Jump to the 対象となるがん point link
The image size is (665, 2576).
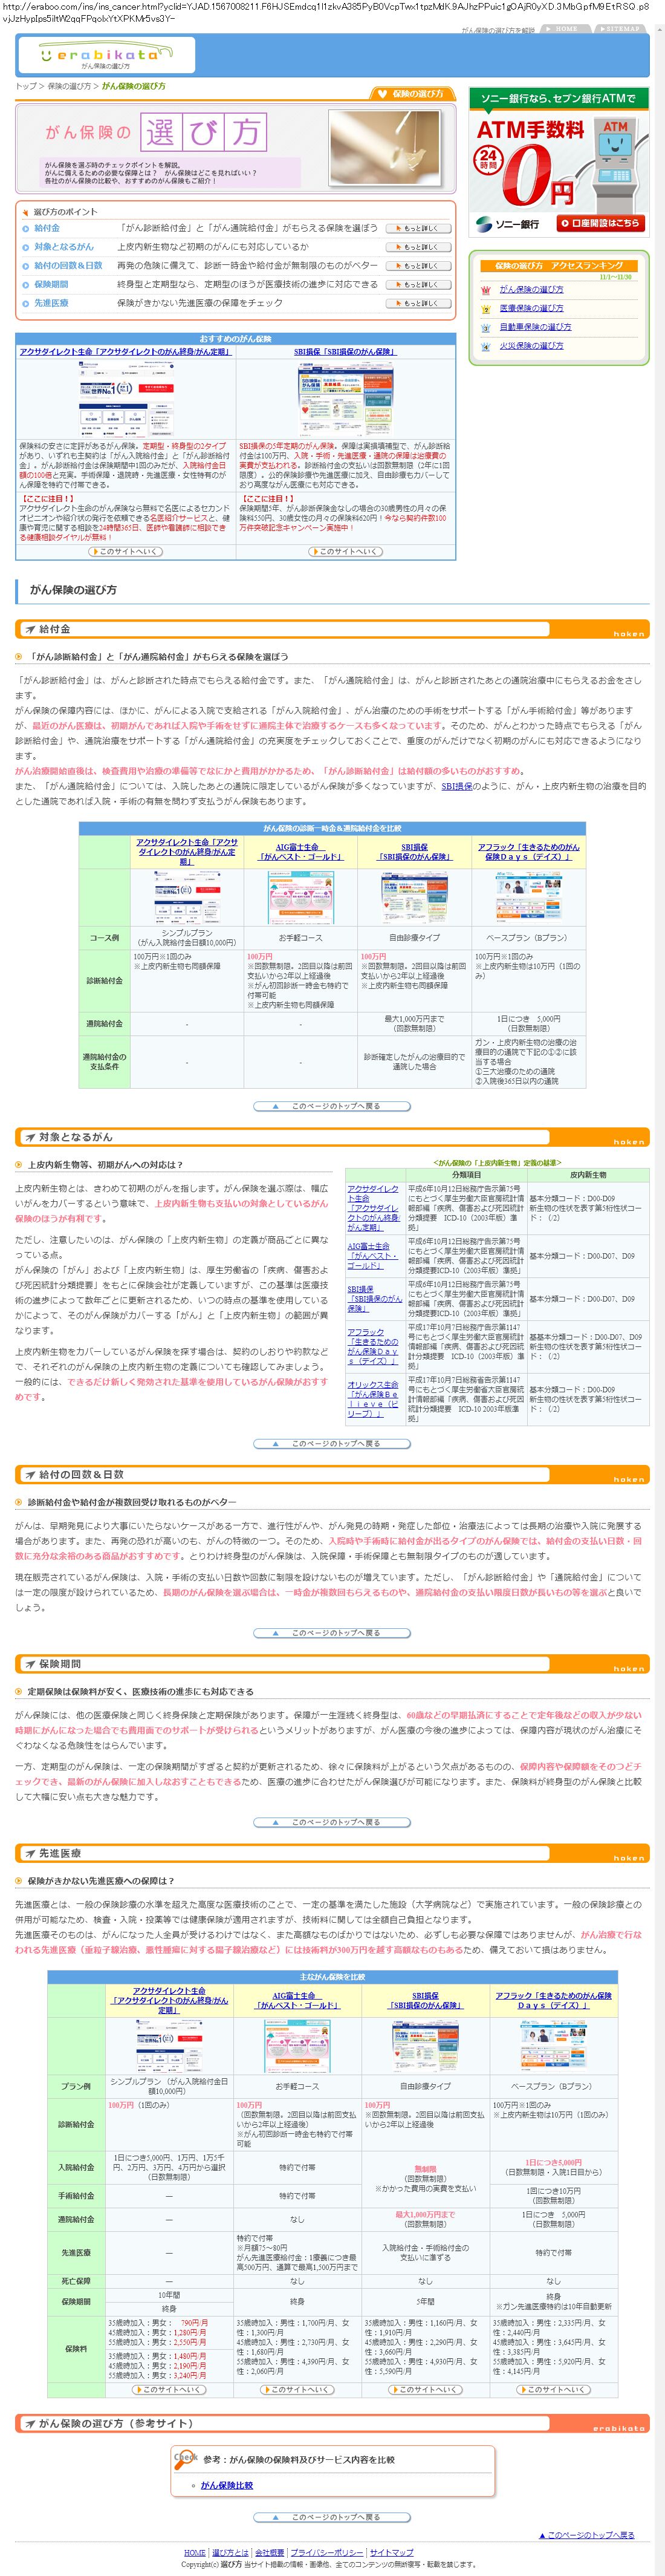point(64,247)
